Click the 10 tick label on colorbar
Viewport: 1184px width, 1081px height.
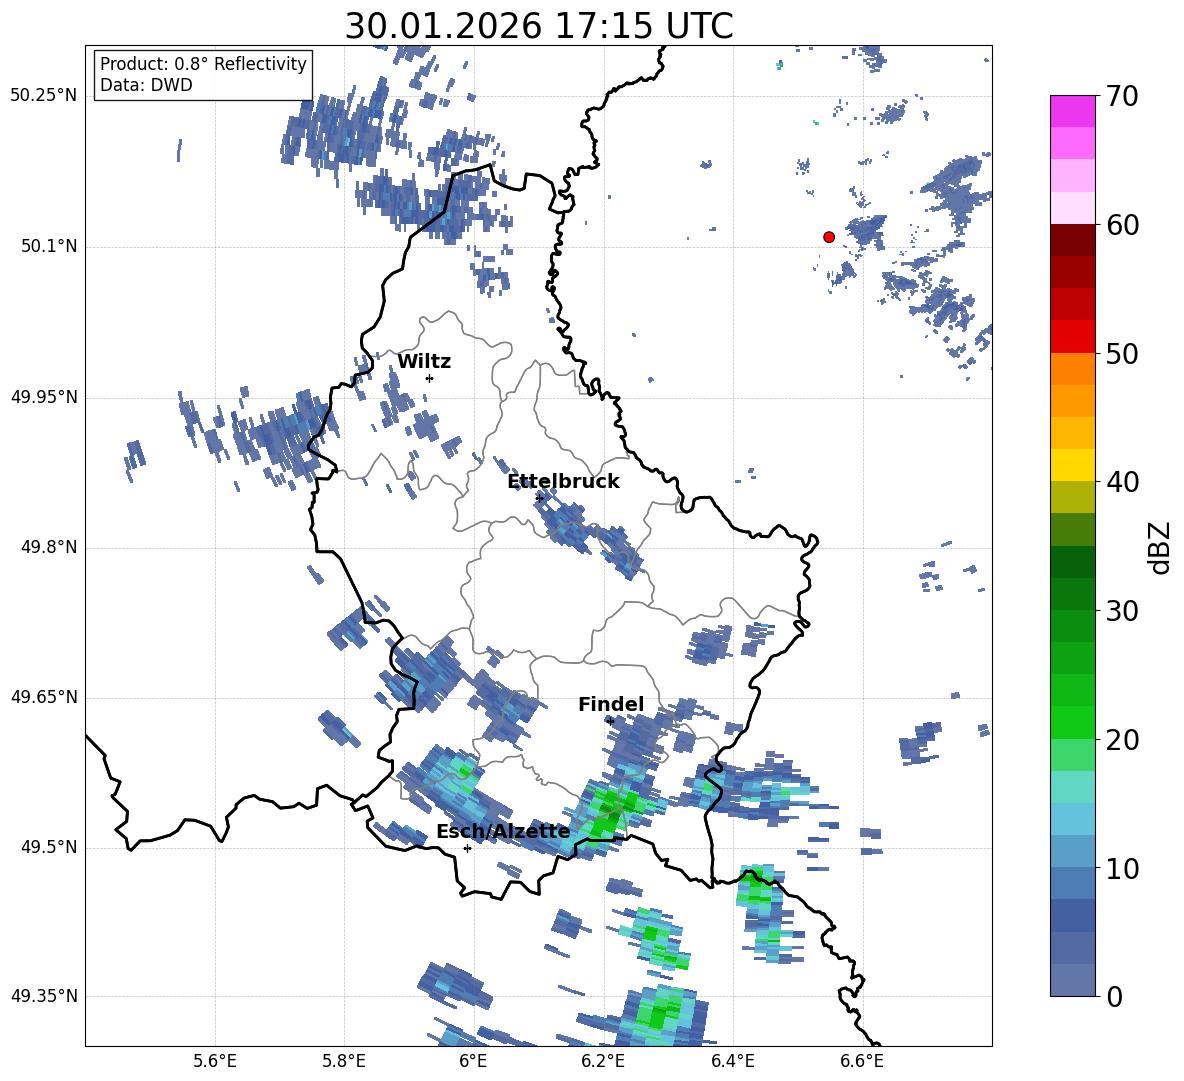pyautogui.click(x=1122, y=868)
